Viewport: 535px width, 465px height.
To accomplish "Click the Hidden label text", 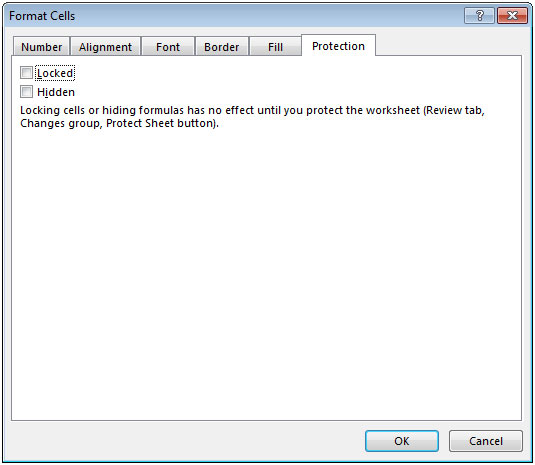I will coord(56,92).
